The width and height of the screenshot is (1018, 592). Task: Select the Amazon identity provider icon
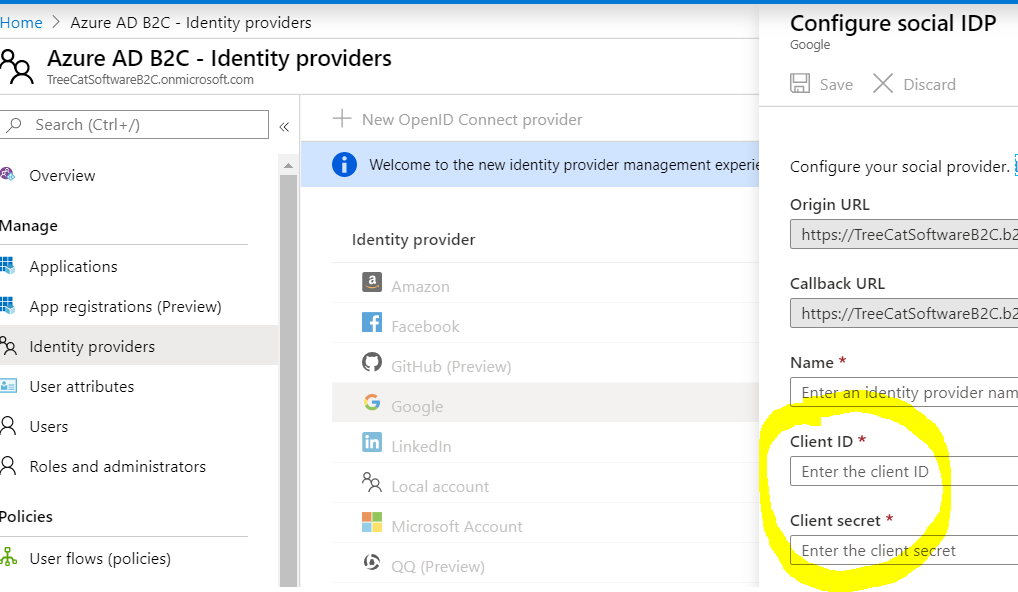[x=372, y=282]
